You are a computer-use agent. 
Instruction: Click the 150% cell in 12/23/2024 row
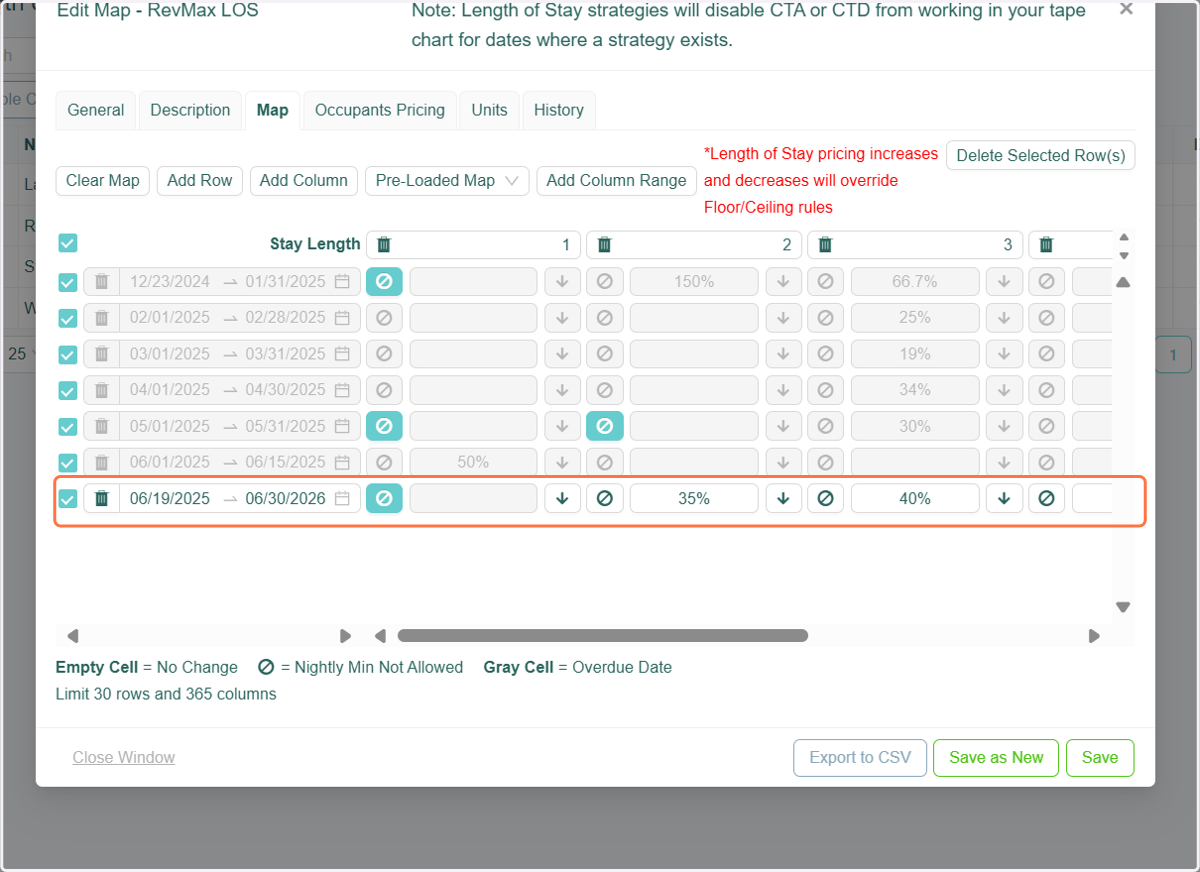(x=694, y=282)
